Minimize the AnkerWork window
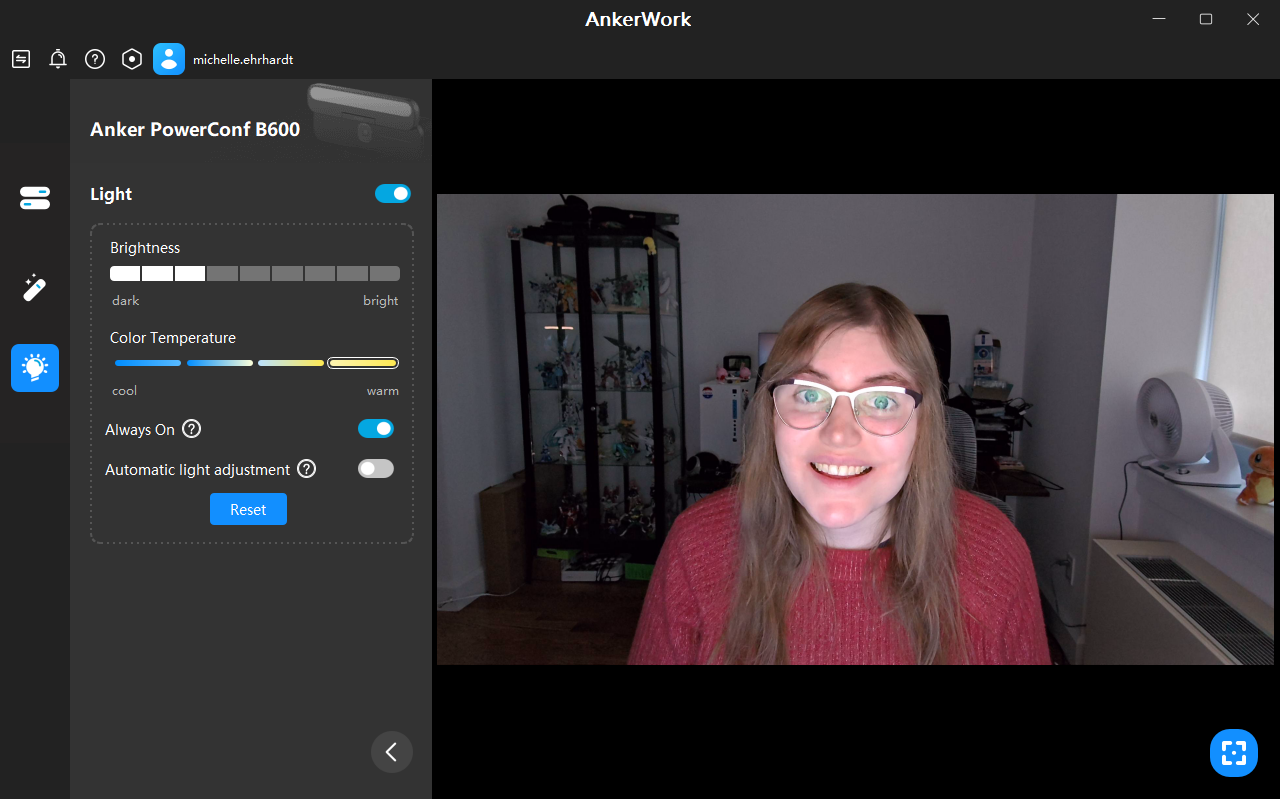This screenshot has width=1280, height=799. coord(1159,19)
